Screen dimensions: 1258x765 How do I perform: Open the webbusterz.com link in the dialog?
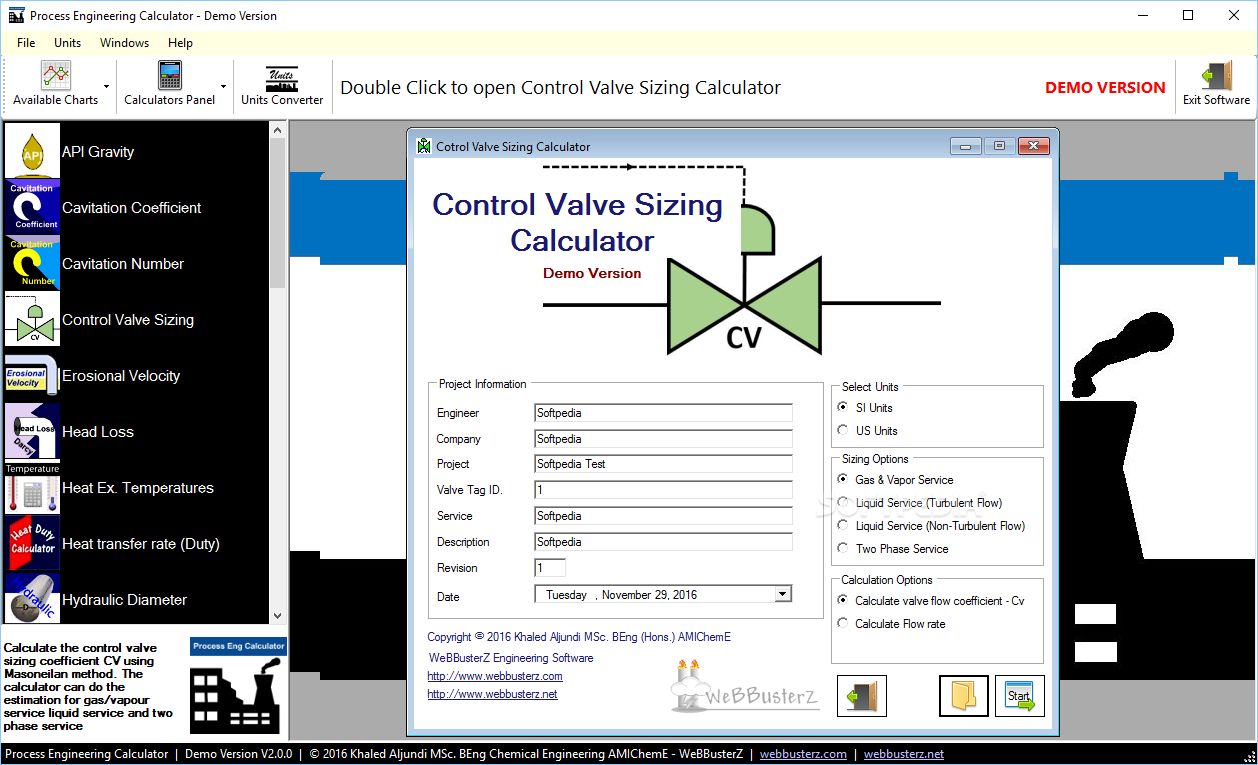pos(495,676)
